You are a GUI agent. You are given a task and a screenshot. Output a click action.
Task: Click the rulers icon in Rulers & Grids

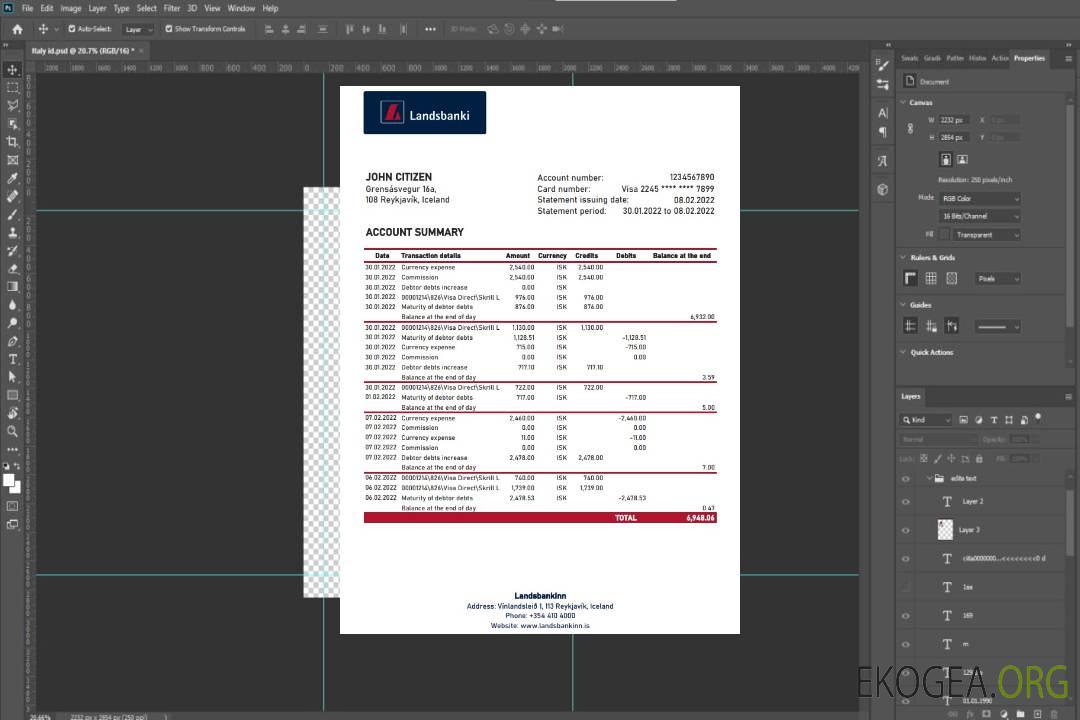point(911,278)
